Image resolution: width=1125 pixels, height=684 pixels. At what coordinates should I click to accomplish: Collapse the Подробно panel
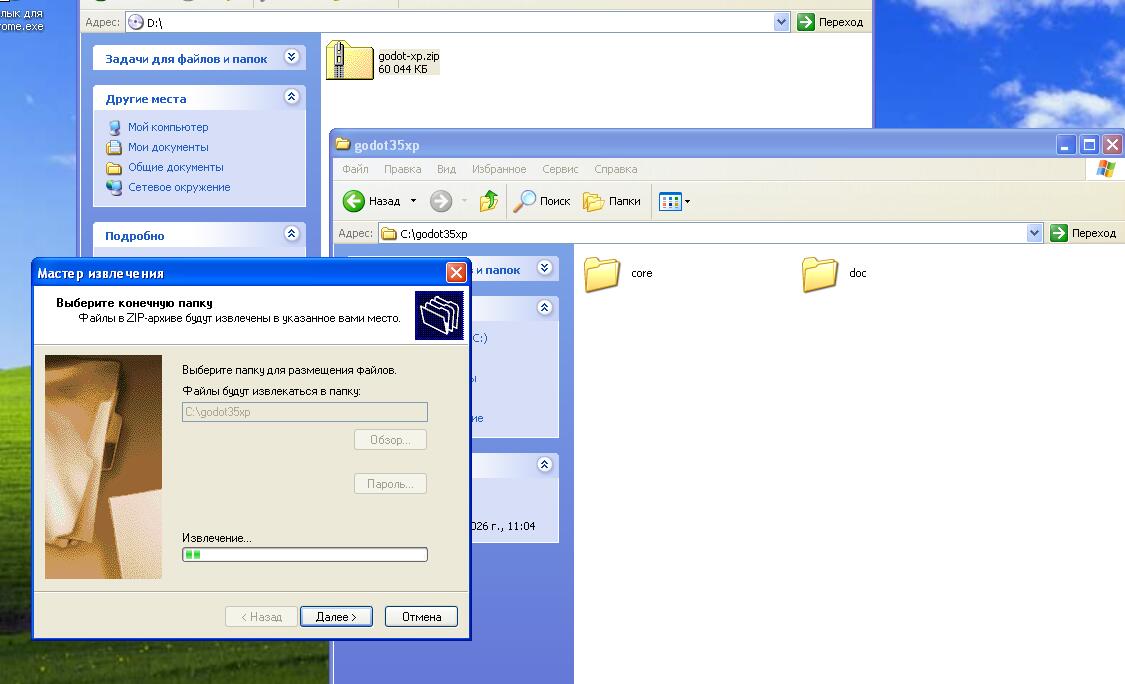pyautogui.click(x=291, y=233)
